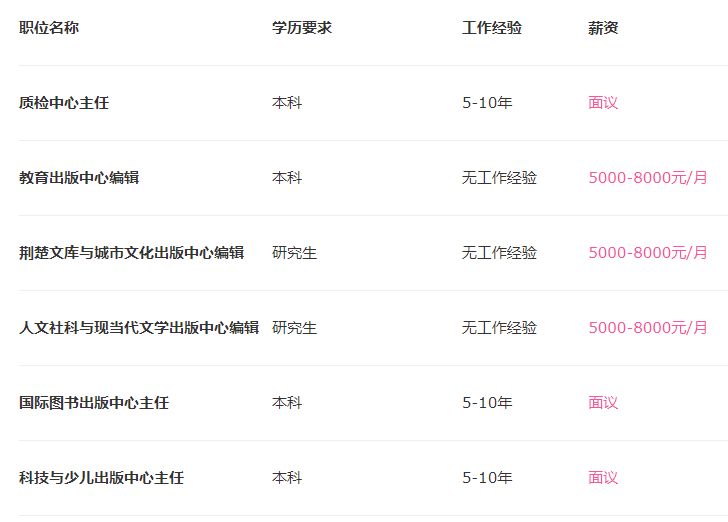Click the 学历要求 column header
The height and width of the screenshot is (522, 728).
coord(302,27)
